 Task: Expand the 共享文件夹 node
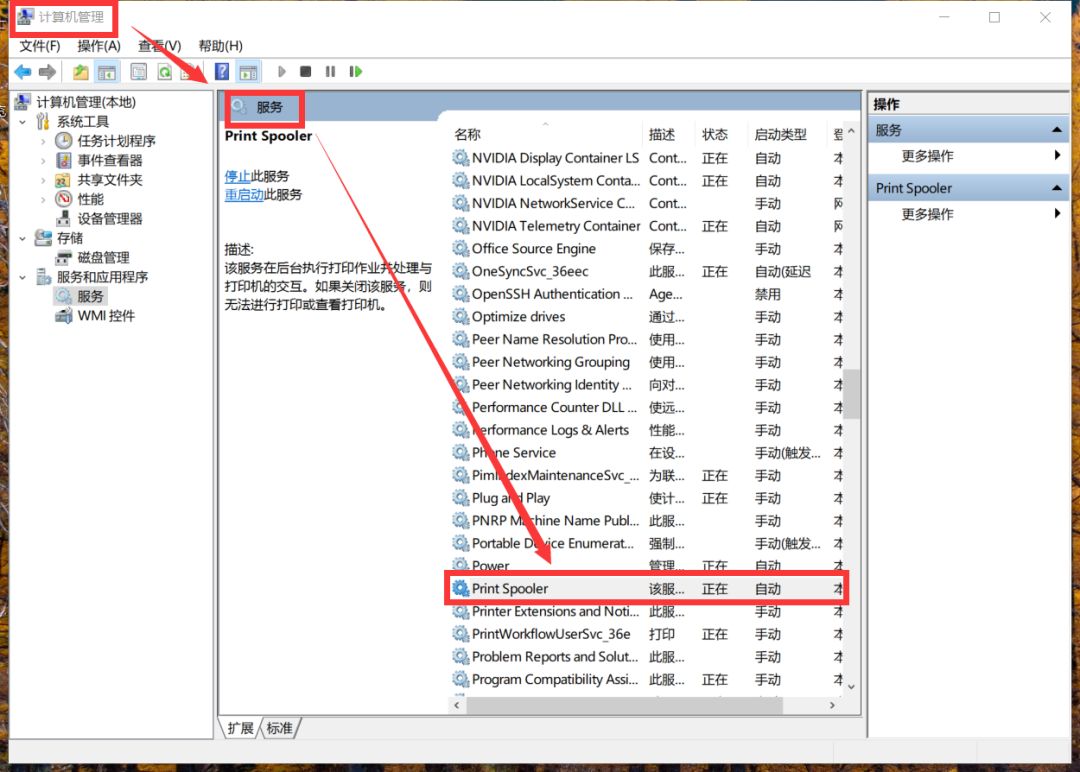click(43, 180)
